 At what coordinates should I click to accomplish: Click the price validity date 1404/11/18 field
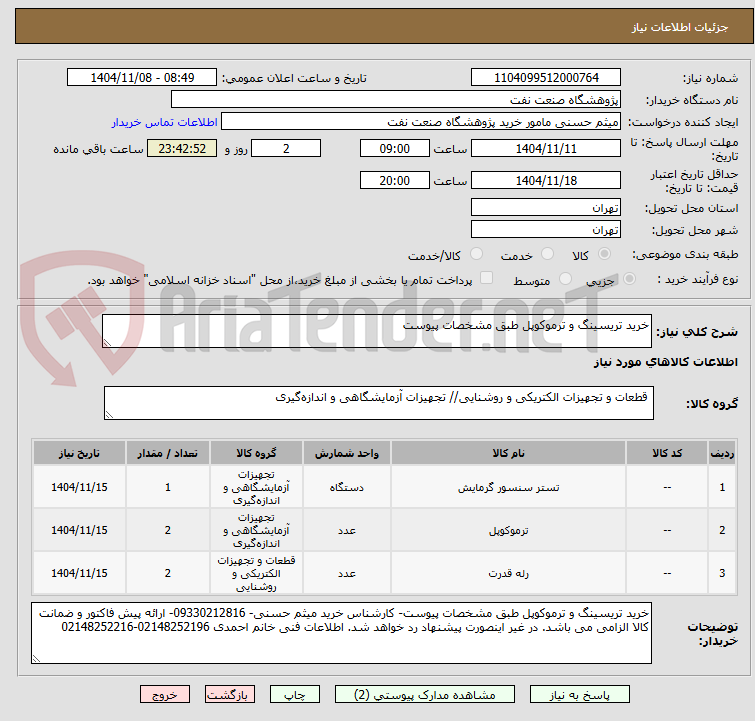[546, 181]
